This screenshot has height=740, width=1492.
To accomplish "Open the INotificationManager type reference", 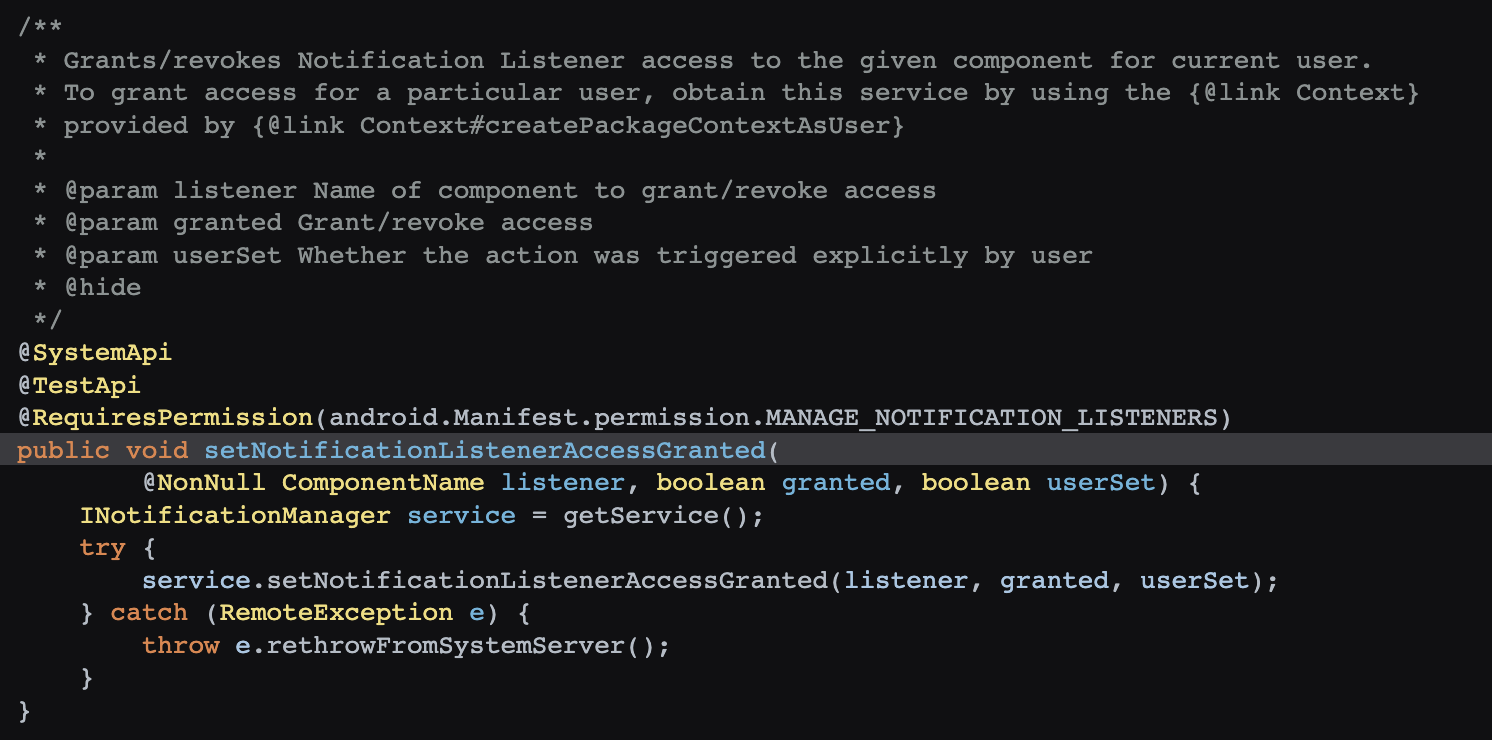I will pos(235,516).
